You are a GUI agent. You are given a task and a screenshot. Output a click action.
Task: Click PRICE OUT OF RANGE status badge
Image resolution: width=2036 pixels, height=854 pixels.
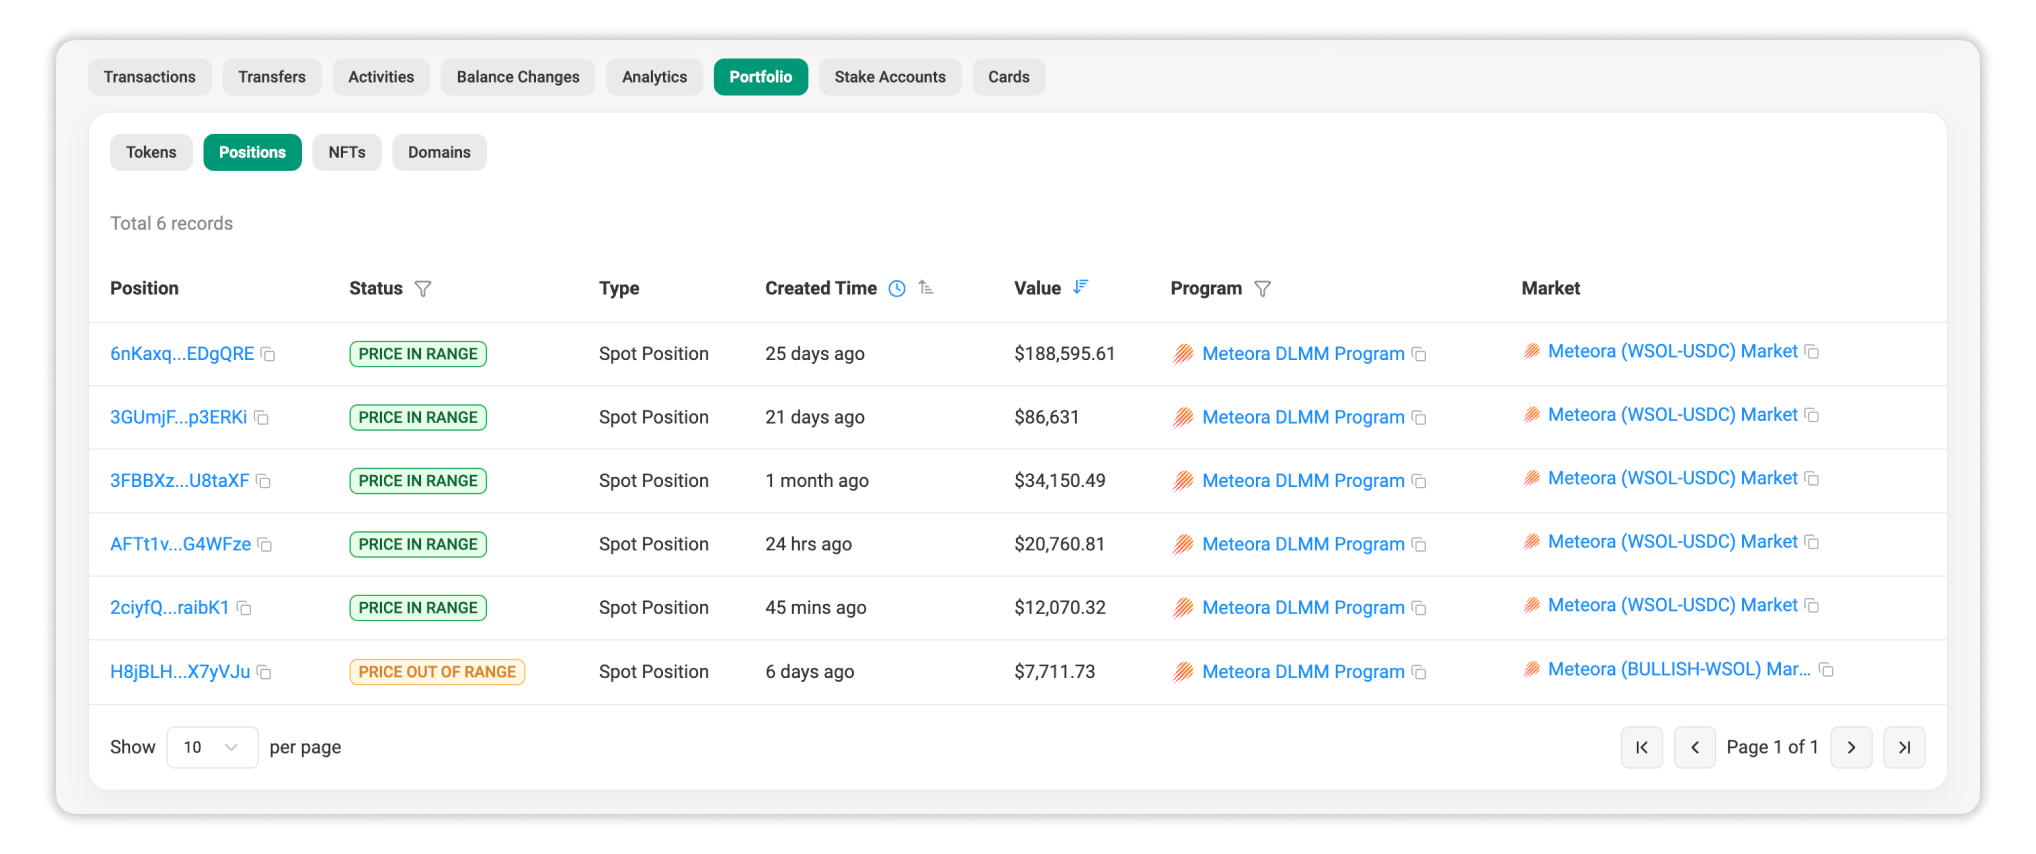point(437,672)
